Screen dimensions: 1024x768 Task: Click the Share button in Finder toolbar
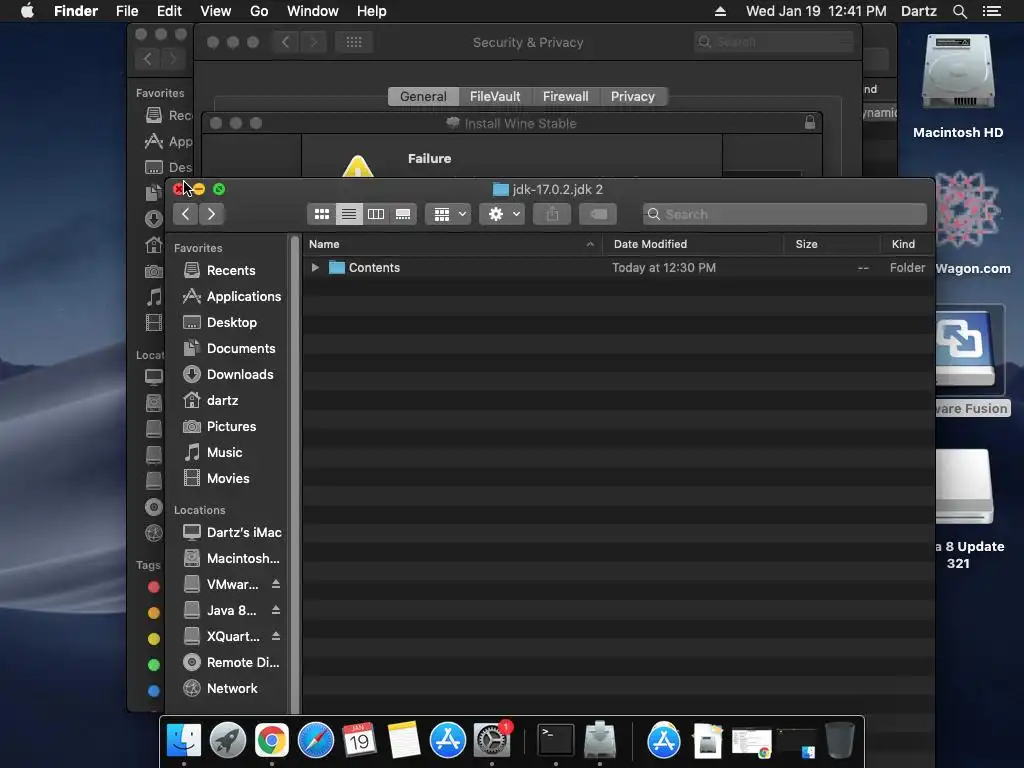(x=552, y=214)
